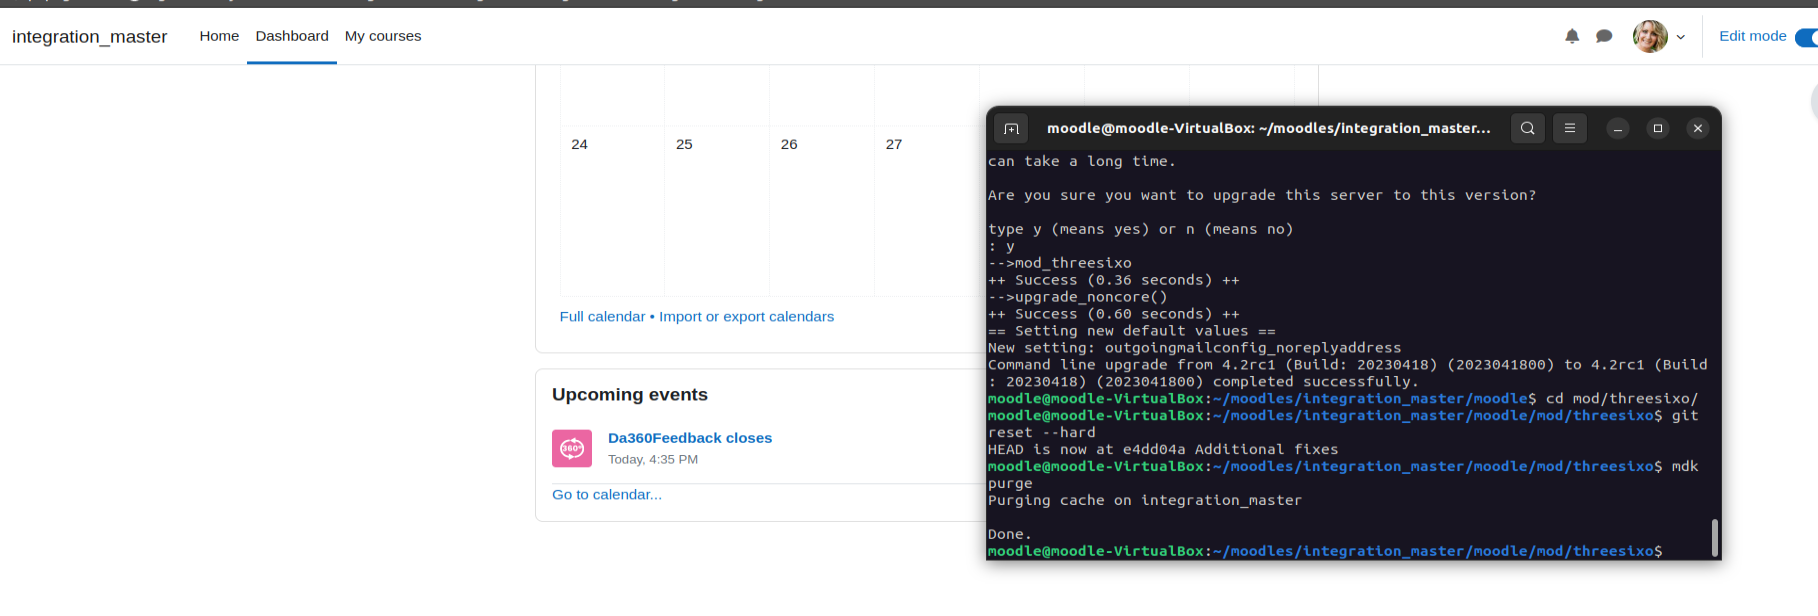Close the terminal window

(x=1698, y=128)
